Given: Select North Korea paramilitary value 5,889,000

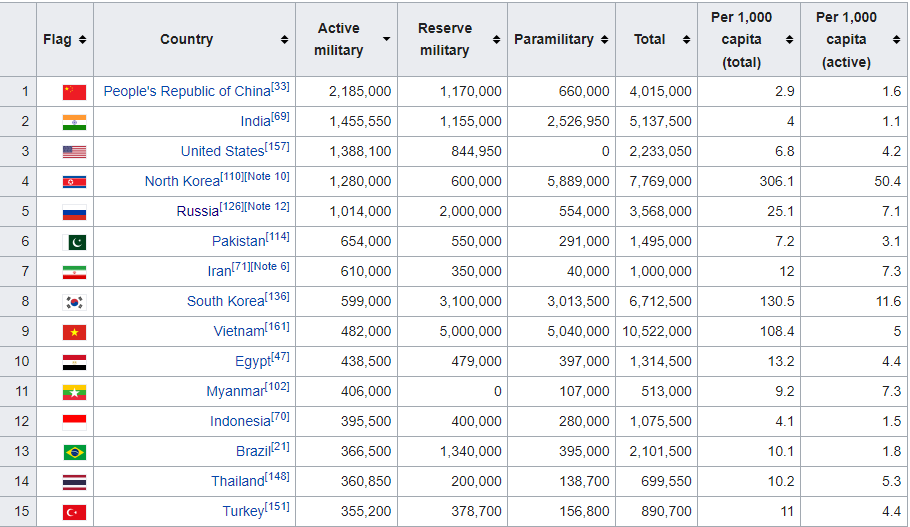Looking at the screenshot, I should coord(578,182).
